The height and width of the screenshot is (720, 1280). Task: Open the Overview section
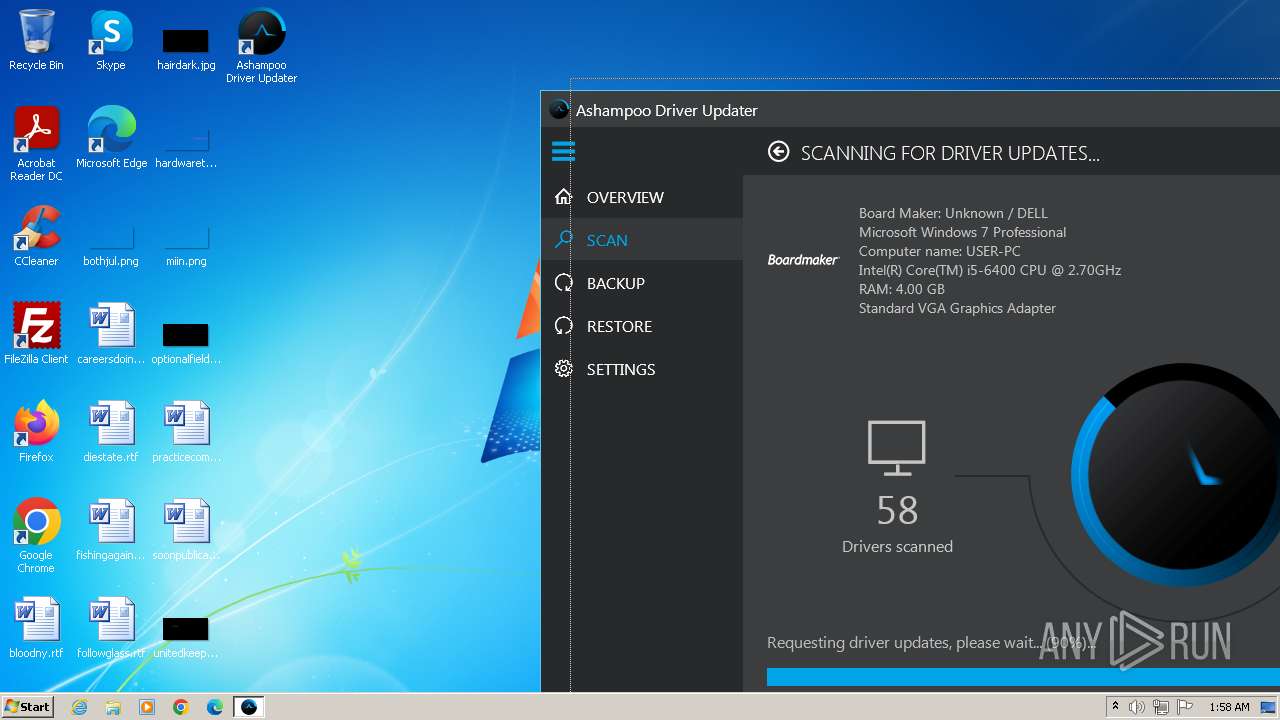pos(642,197)
